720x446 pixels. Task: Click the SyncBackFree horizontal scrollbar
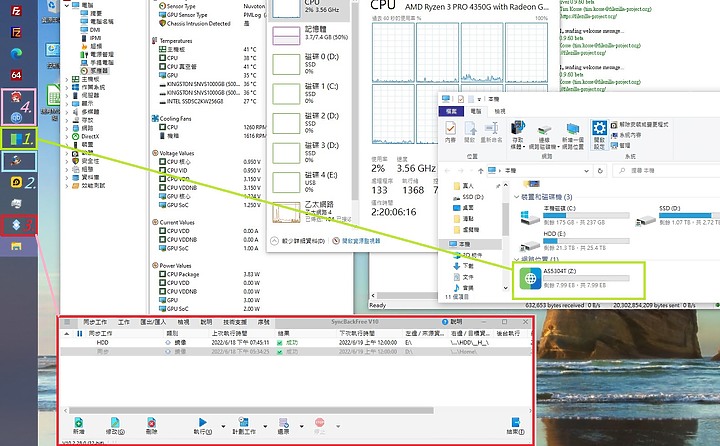(x=251, y=410)
